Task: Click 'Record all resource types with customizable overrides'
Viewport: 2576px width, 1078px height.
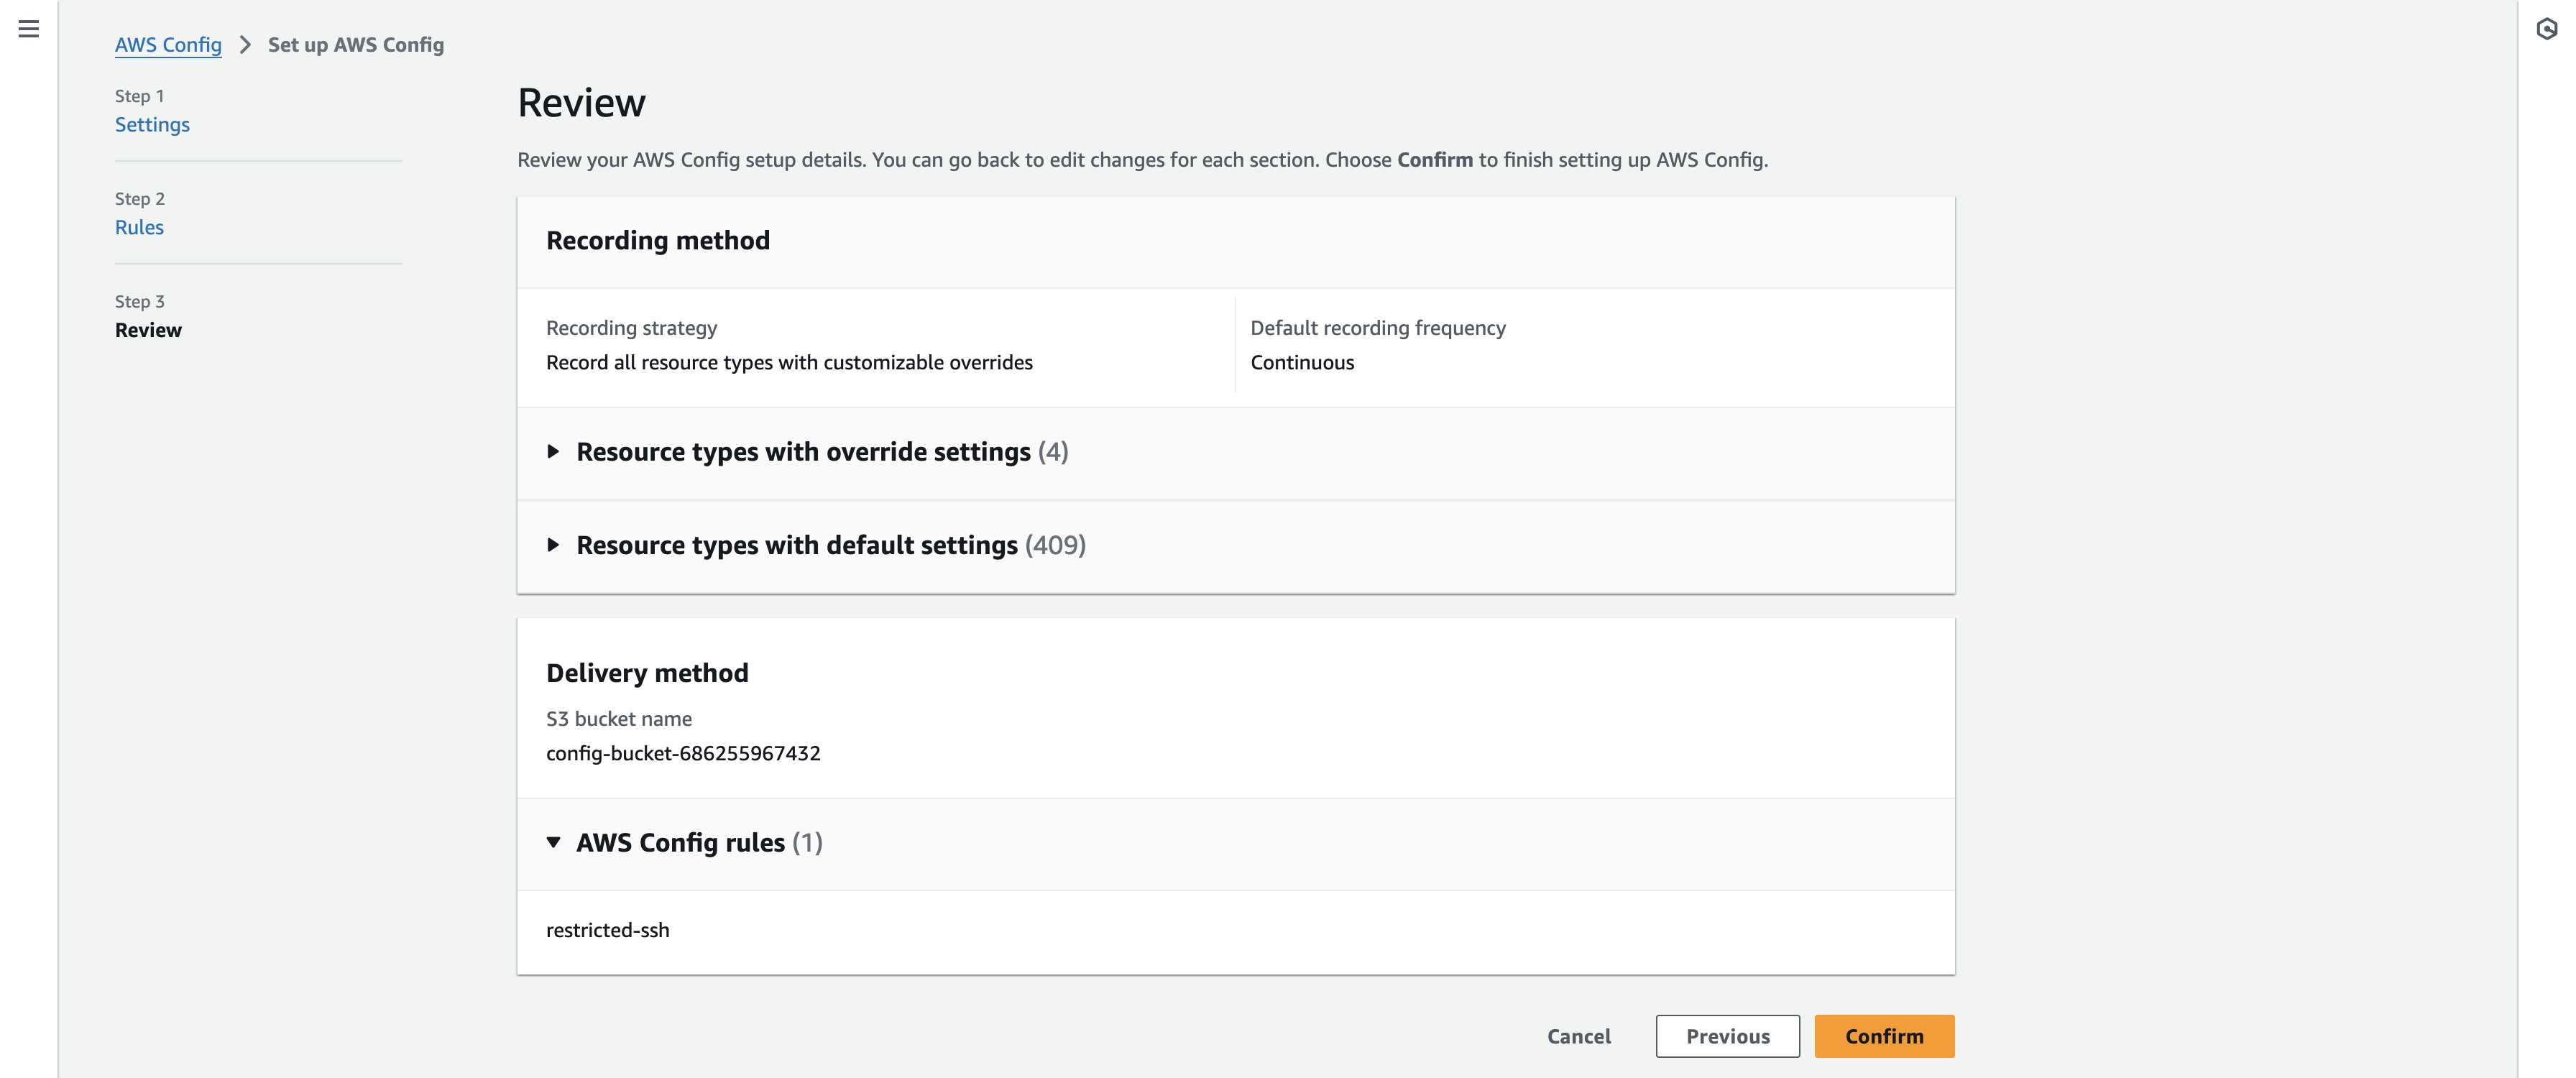Action: coord(789,363)
